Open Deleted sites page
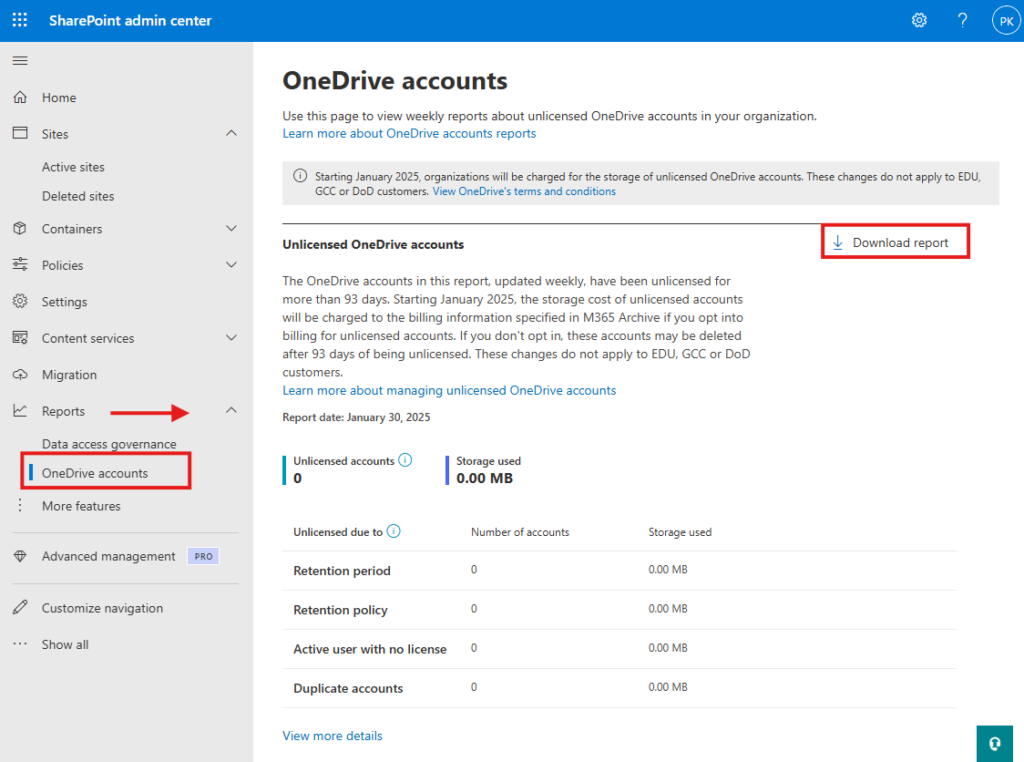 click(x=78, y=196)
